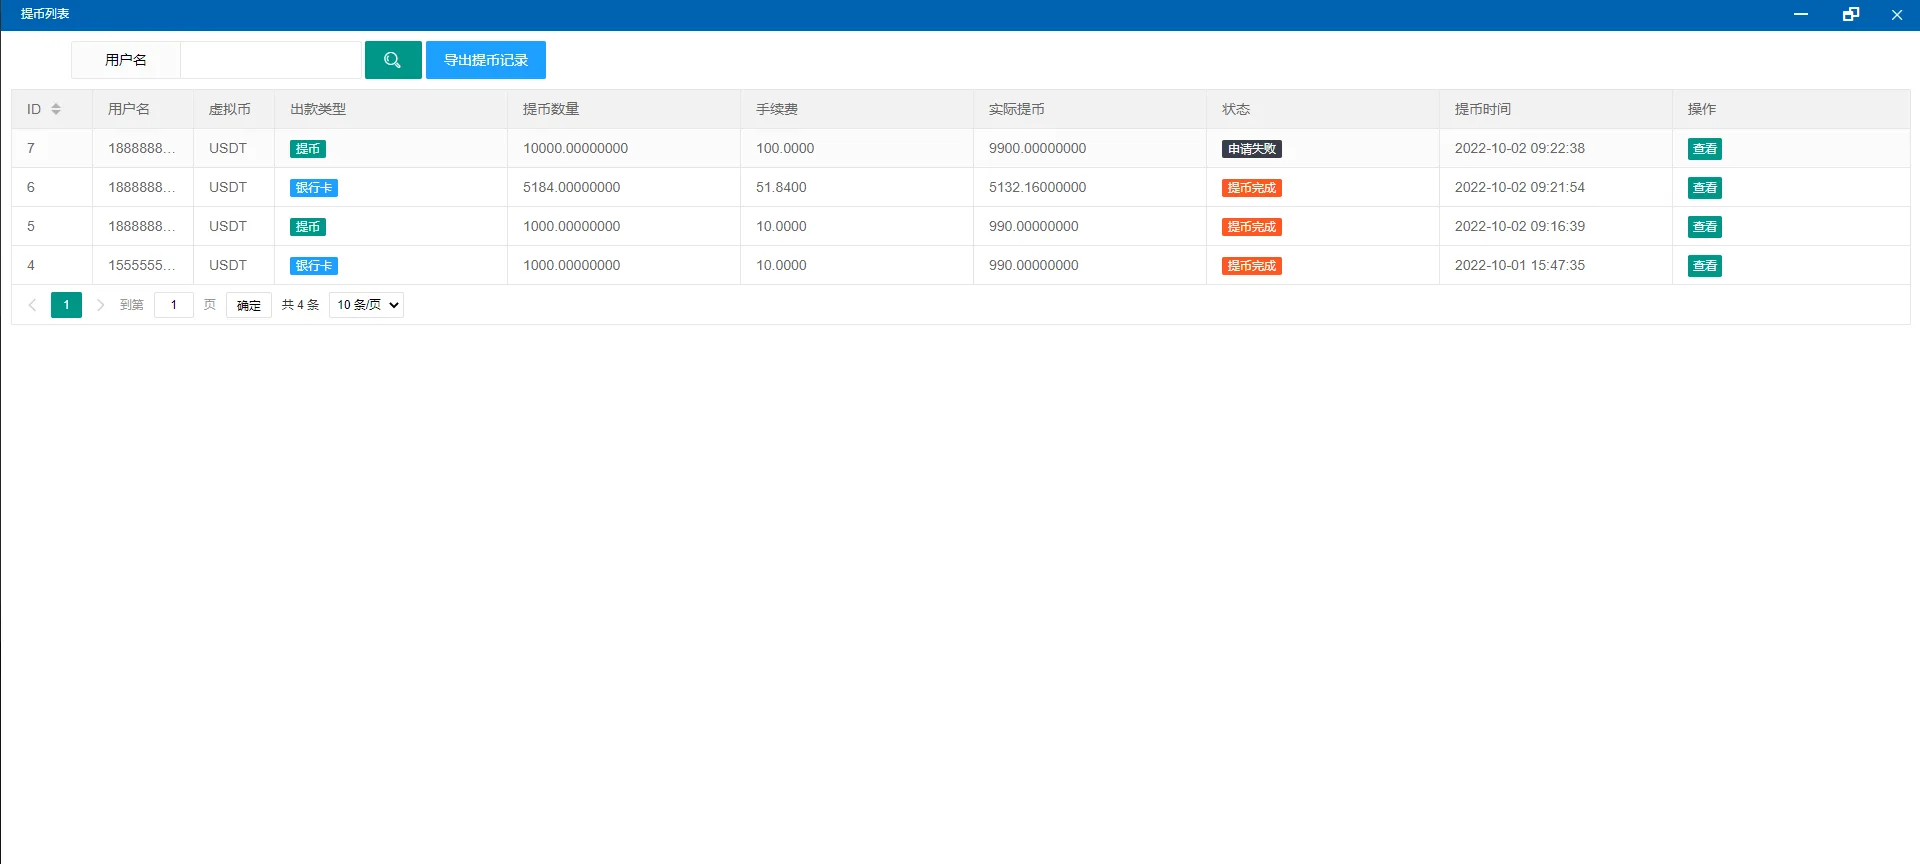The image size is (1920, 864).
Task: Click the 银行卡 tag in row 6
Action: click(313, 188)
